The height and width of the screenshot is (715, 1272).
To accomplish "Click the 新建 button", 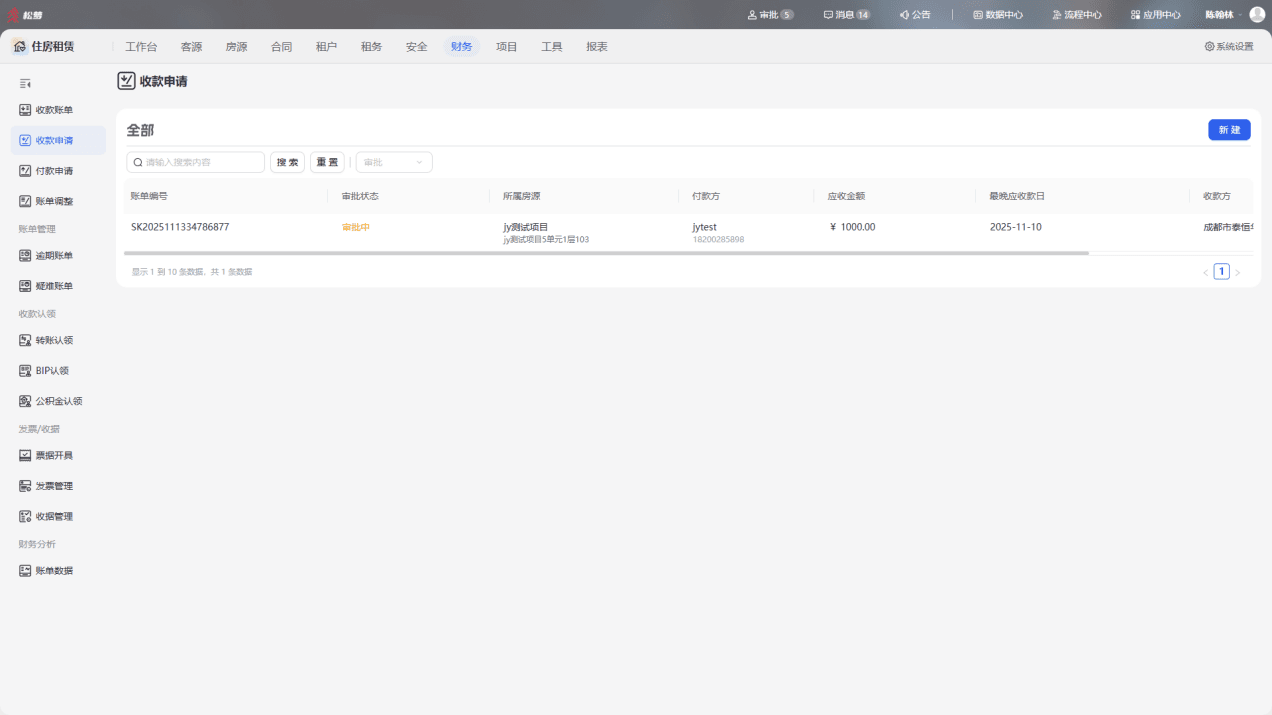I will click(1229, 130).
